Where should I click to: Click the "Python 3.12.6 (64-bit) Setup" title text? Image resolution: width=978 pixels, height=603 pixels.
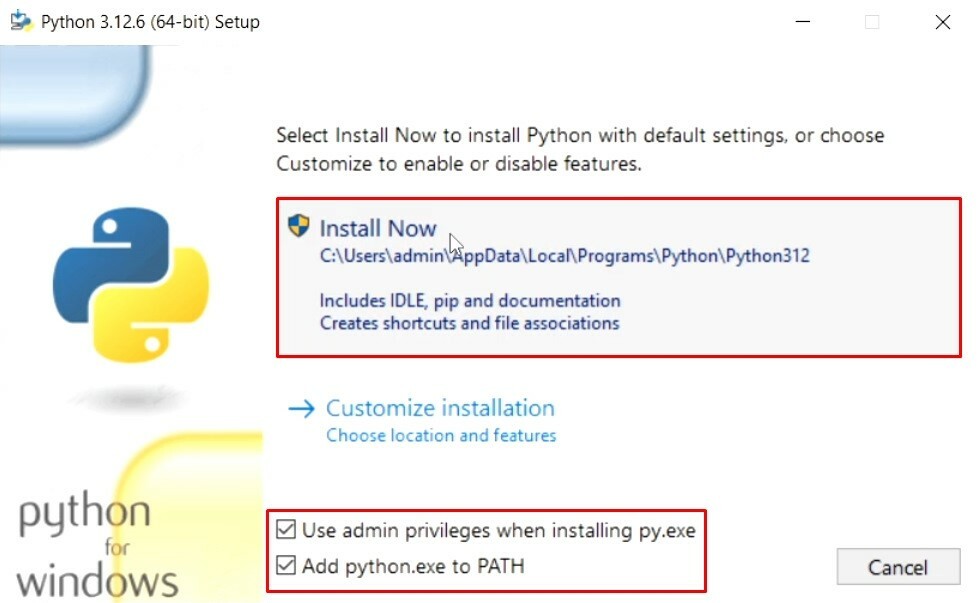[x=150, y=22]
